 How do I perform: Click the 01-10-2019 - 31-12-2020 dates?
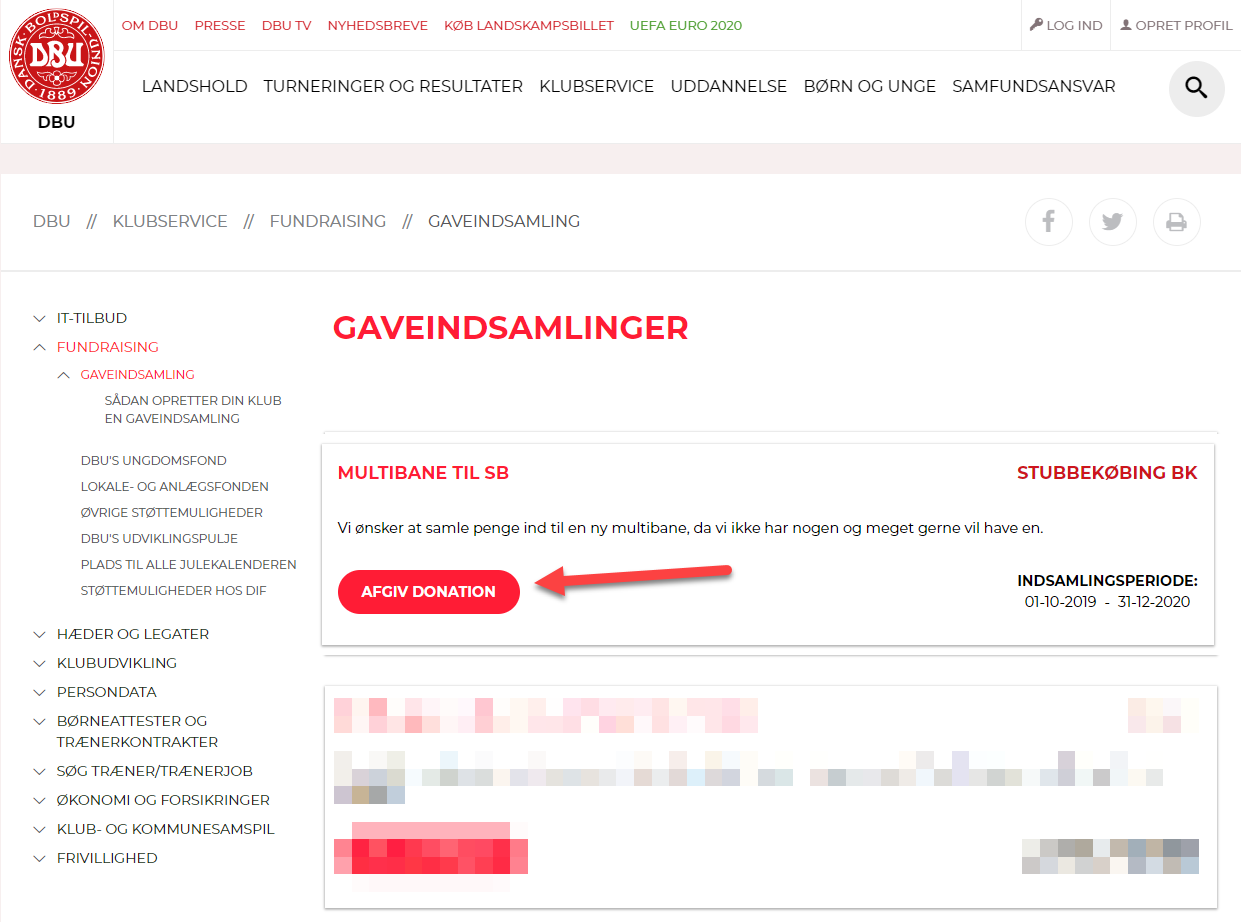coord(1107,602)
